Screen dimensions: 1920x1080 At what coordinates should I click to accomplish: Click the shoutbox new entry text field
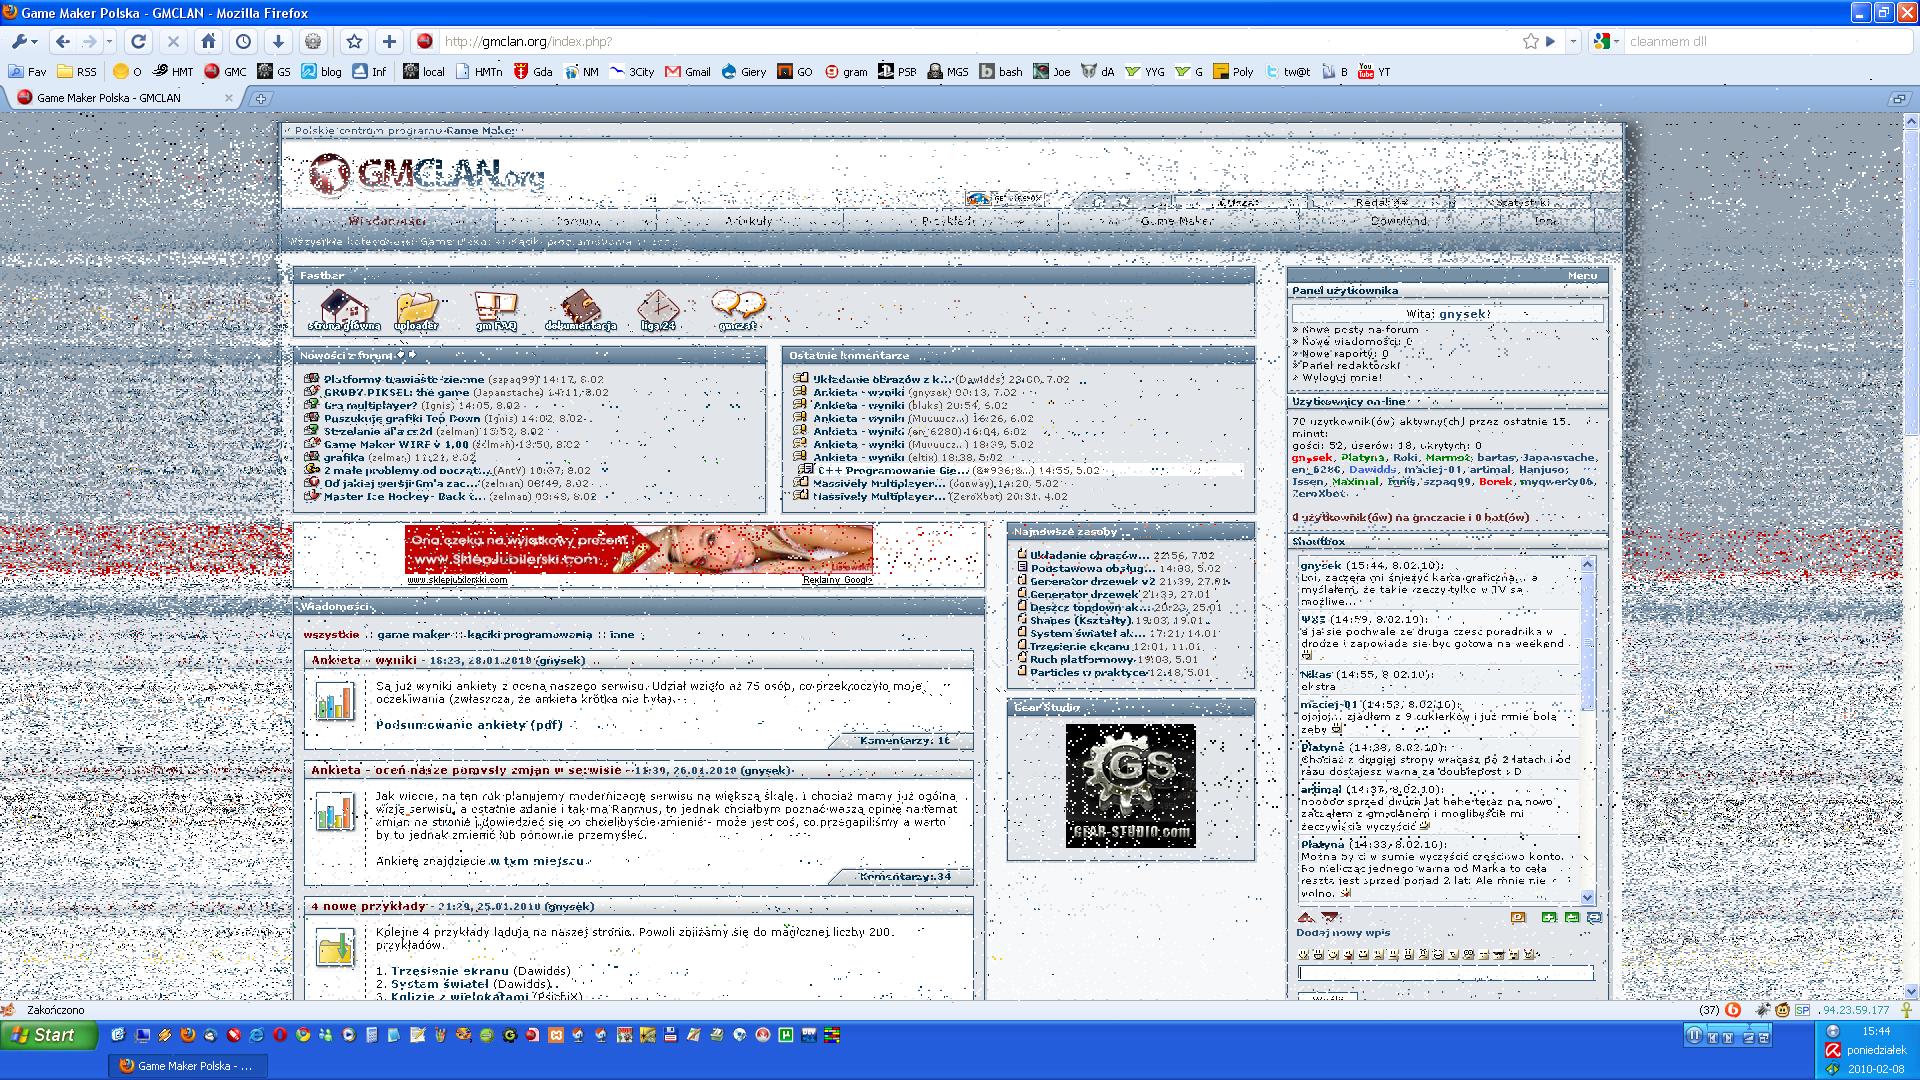tap(1445, 972)
